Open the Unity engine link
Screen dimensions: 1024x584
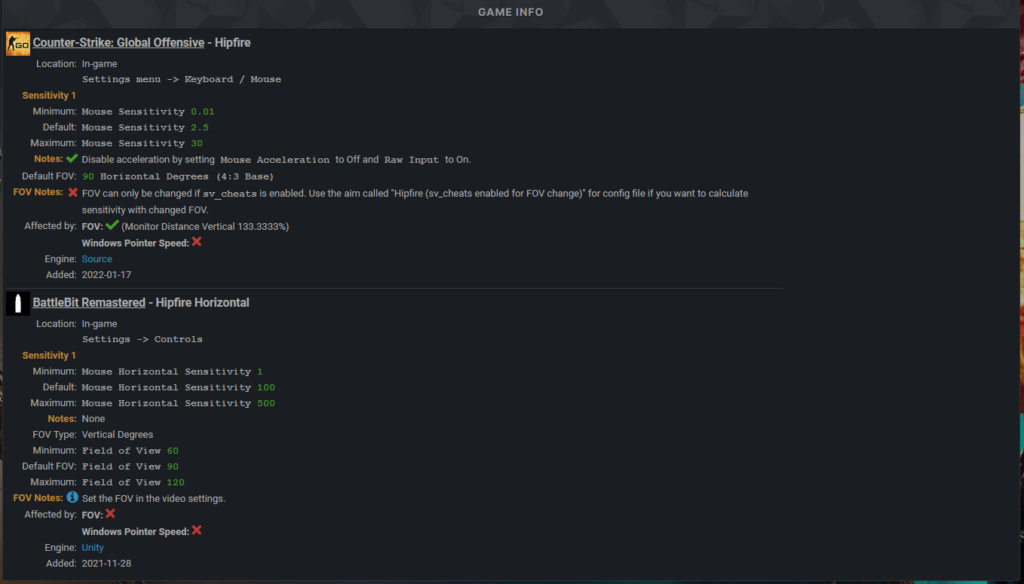tap(93, 547)
